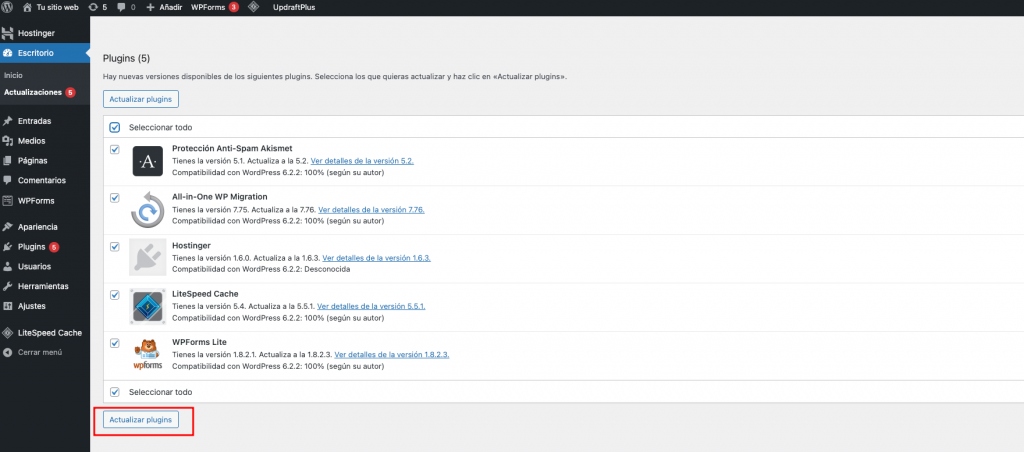
Task: Click the Entradas pin icon
Action: [x=8, y=121]
